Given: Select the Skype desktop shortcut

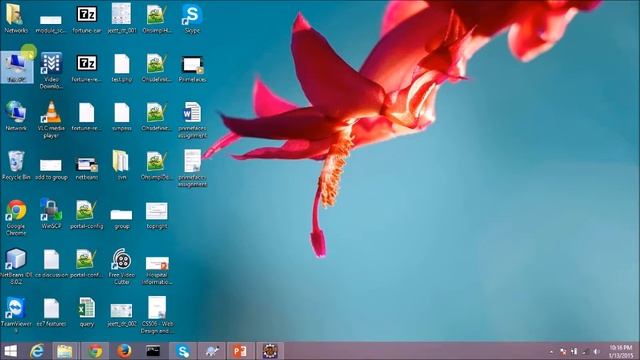Looking at the screenshot, I should coord(192,19).
